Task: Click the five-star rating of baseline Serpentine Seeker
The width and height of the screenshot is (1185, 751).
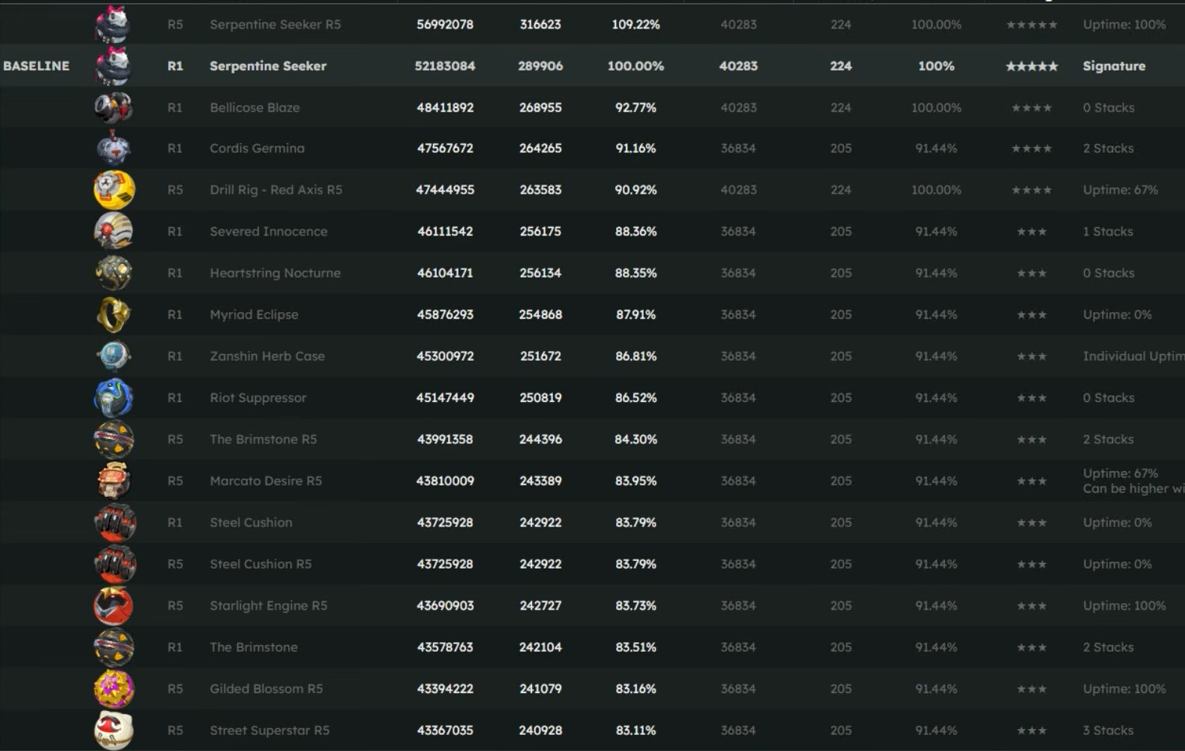Action: point(1032,66)
